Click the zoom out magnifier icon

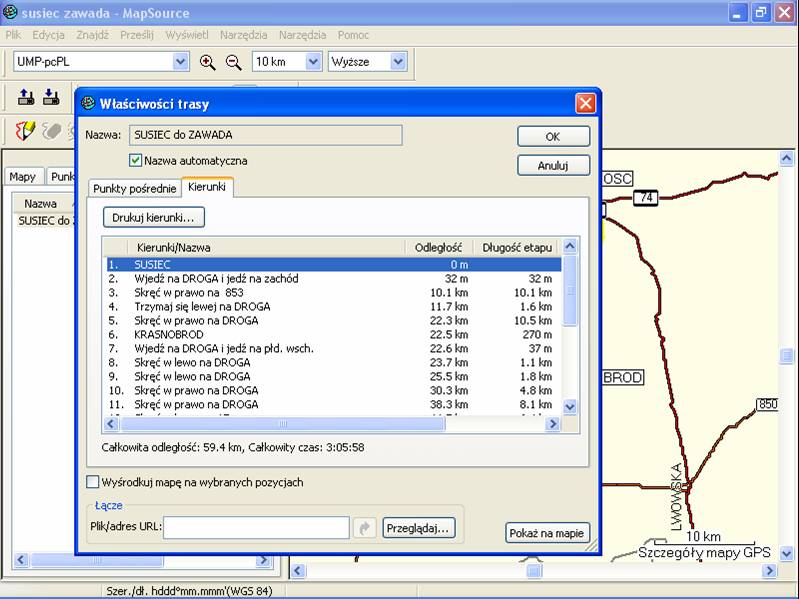coord(234,62)
